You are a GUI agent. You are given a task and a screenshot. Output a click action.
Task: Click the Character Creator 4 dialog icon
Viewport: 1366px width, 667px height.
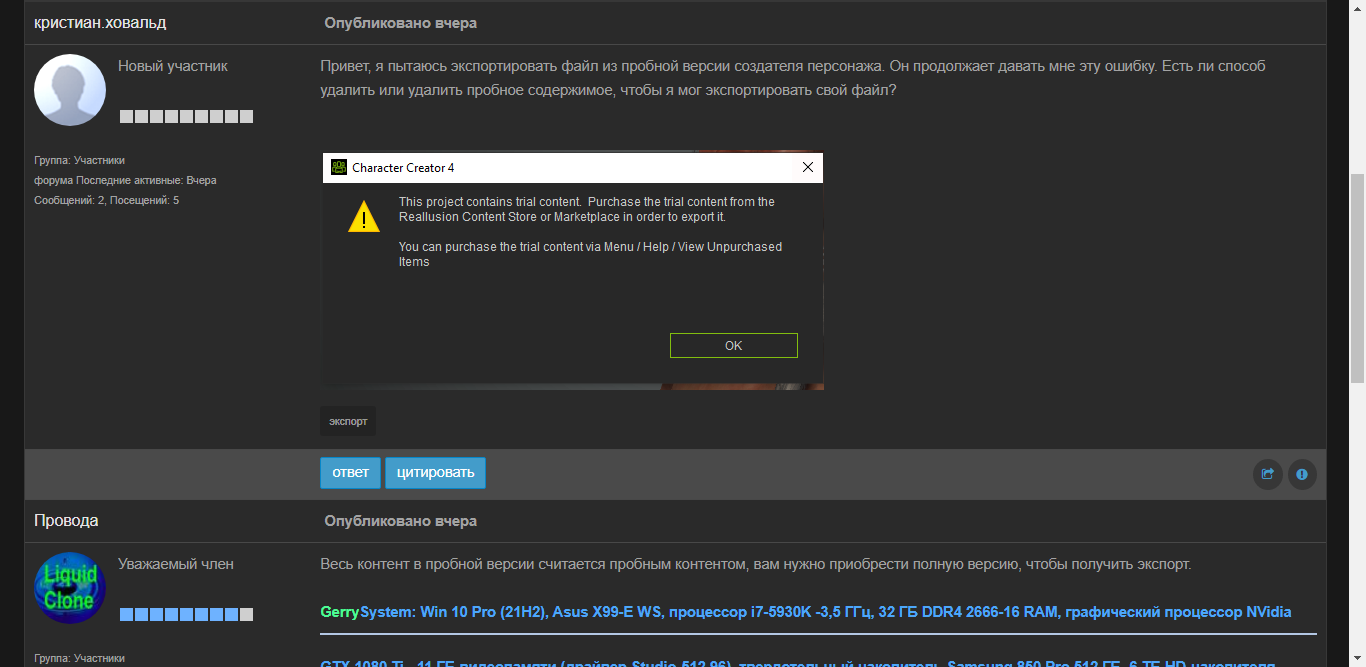click(x=339, y=168)
